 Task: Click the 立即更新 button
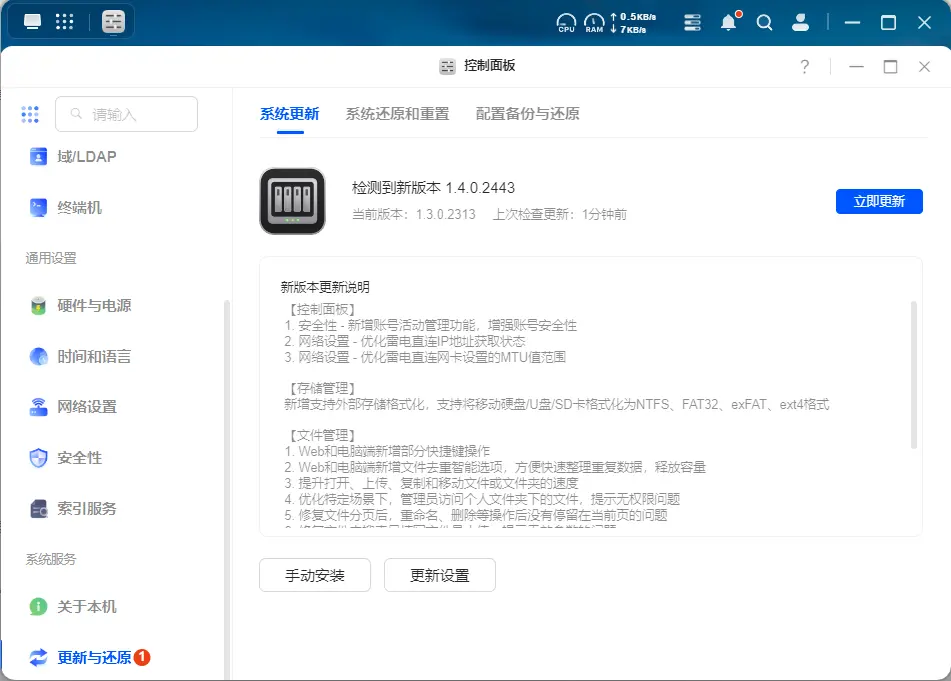pos(879,201)
